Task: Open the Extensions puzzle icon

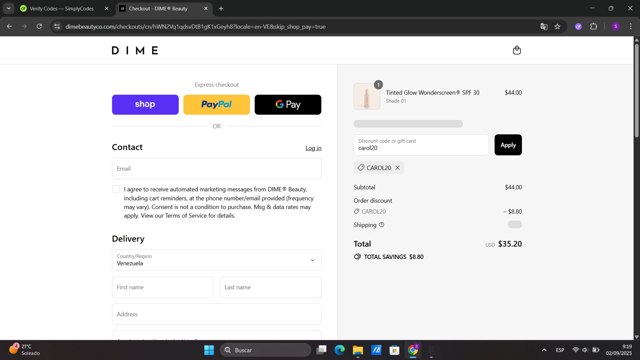Action: (593, 27)
